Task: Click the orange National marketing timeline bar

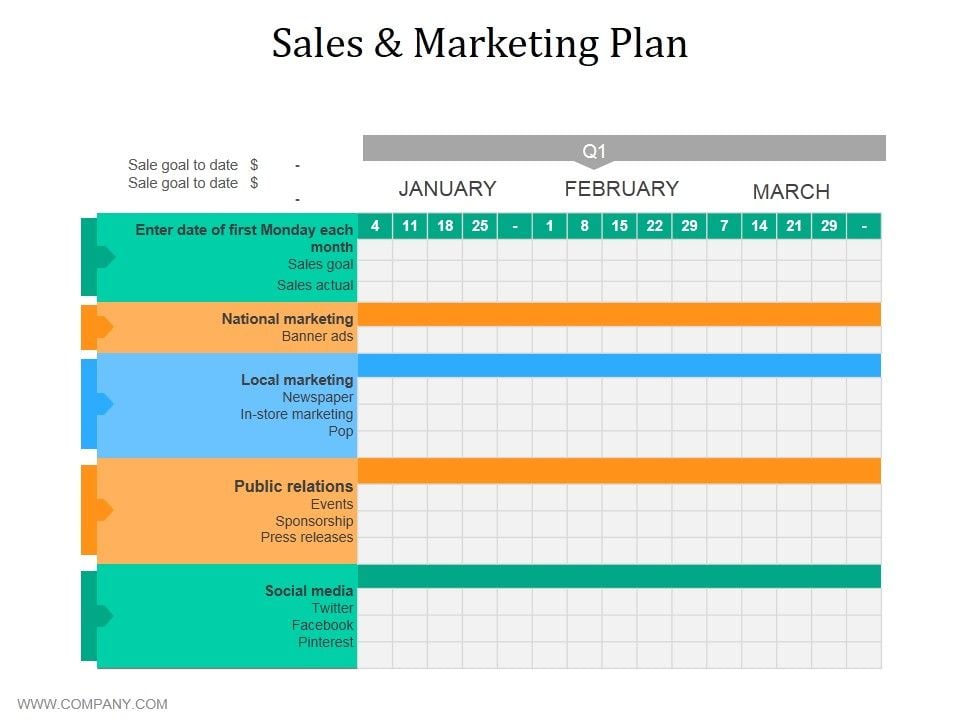Action: point(619,315)
